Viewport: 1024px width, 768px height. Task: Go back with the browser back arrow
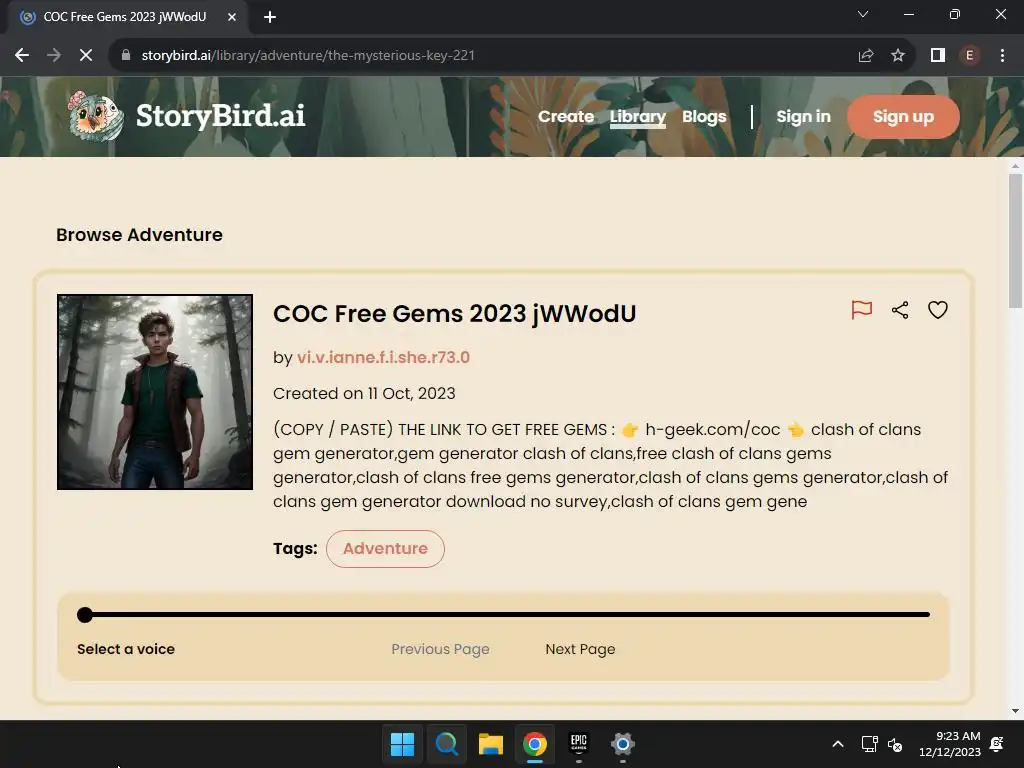[x=22, y=56]
